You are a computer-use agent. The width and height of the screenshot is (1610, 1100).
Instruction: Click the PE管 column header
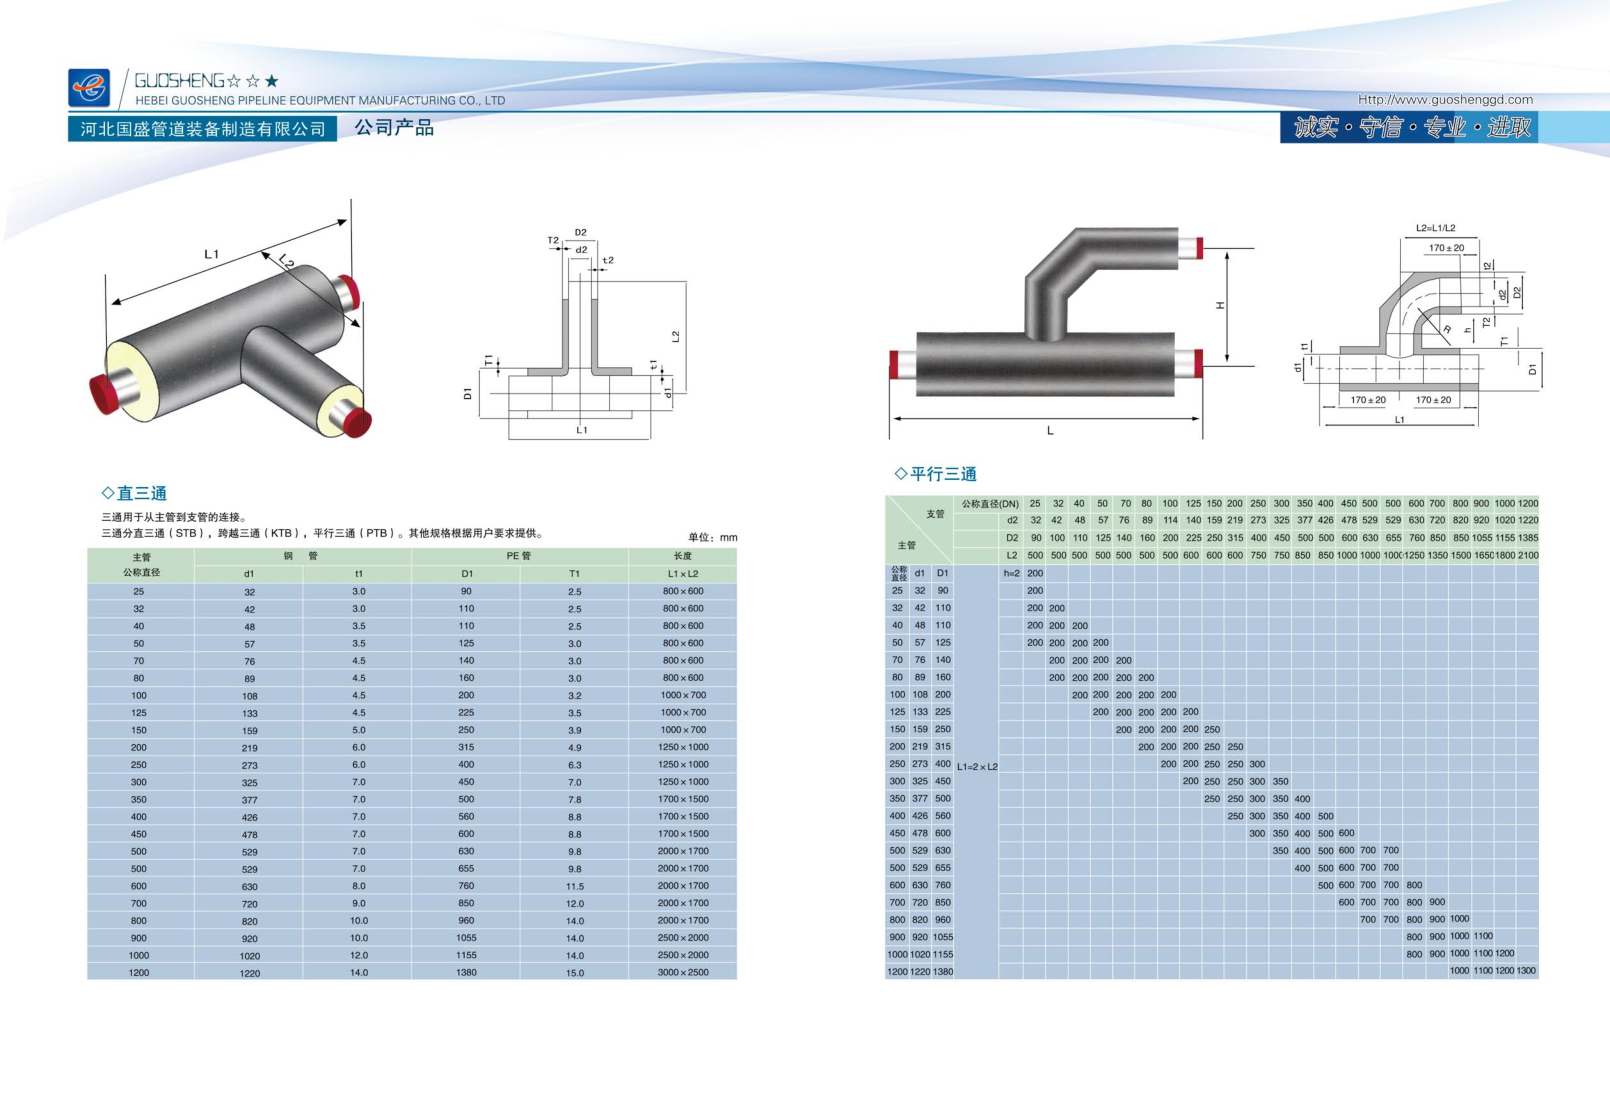click(x=519, y=556)
